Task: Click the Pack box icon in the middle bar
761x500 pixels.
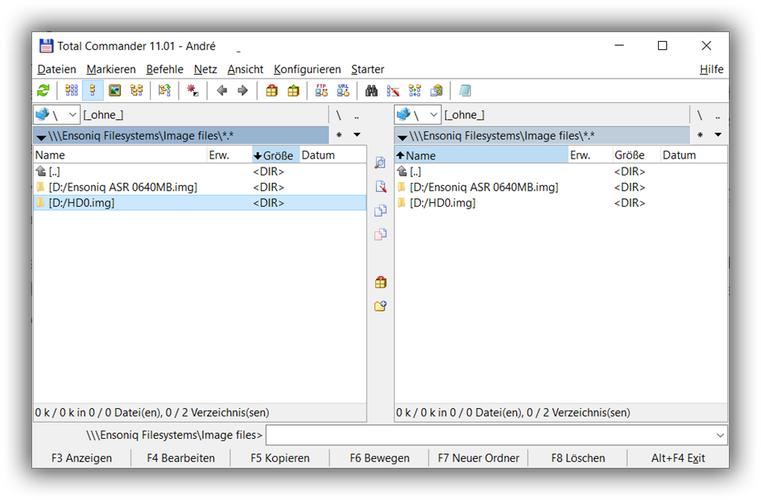Action: pos(380,283)
